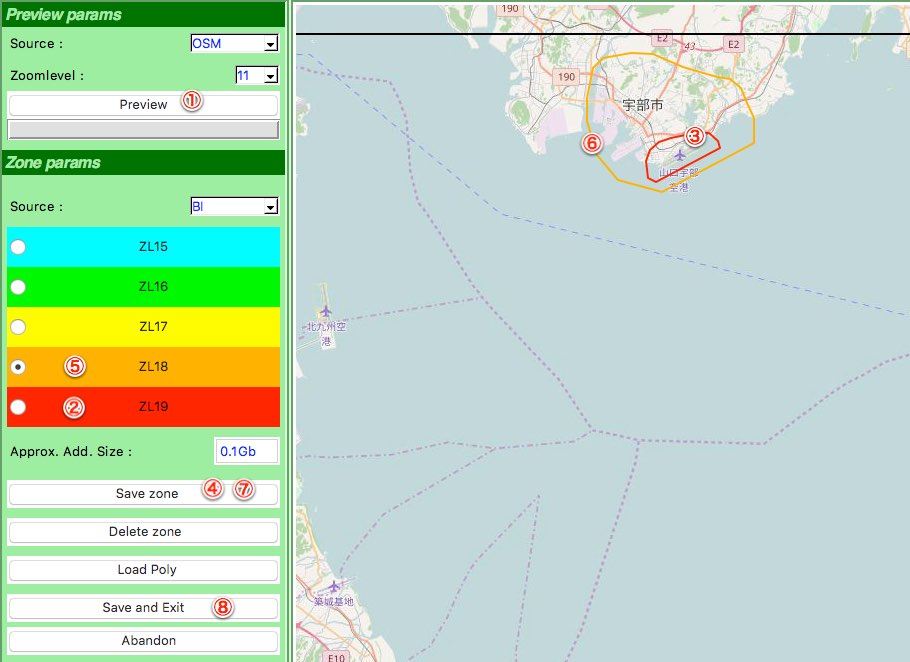Click the Tsuiki base airplane icon
910x662 pixels.
coord(334,586)
